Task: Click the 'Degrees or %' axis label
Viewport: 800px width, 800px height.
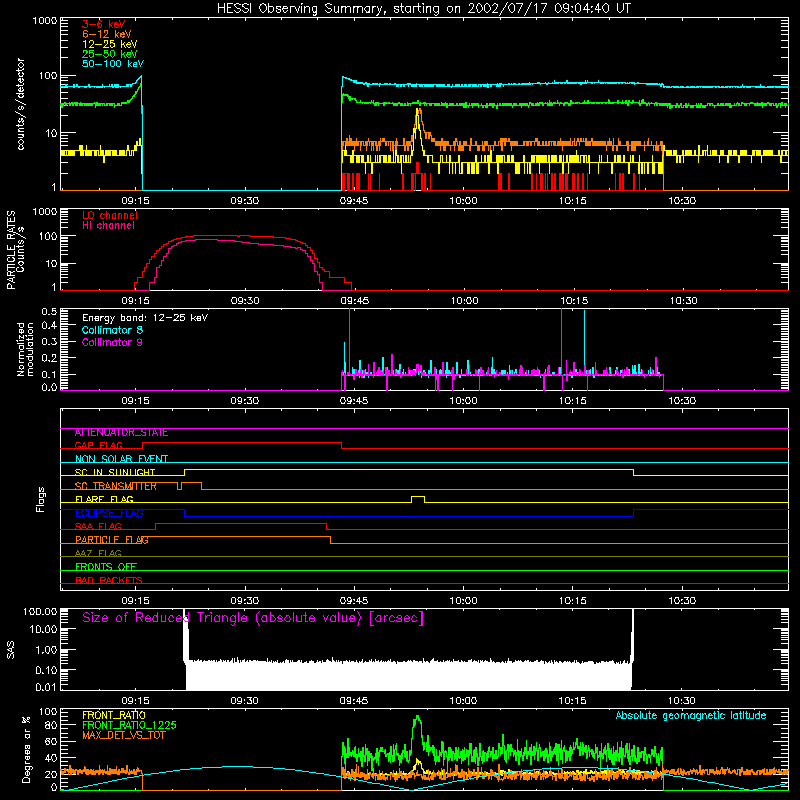Action: [26, 749]
